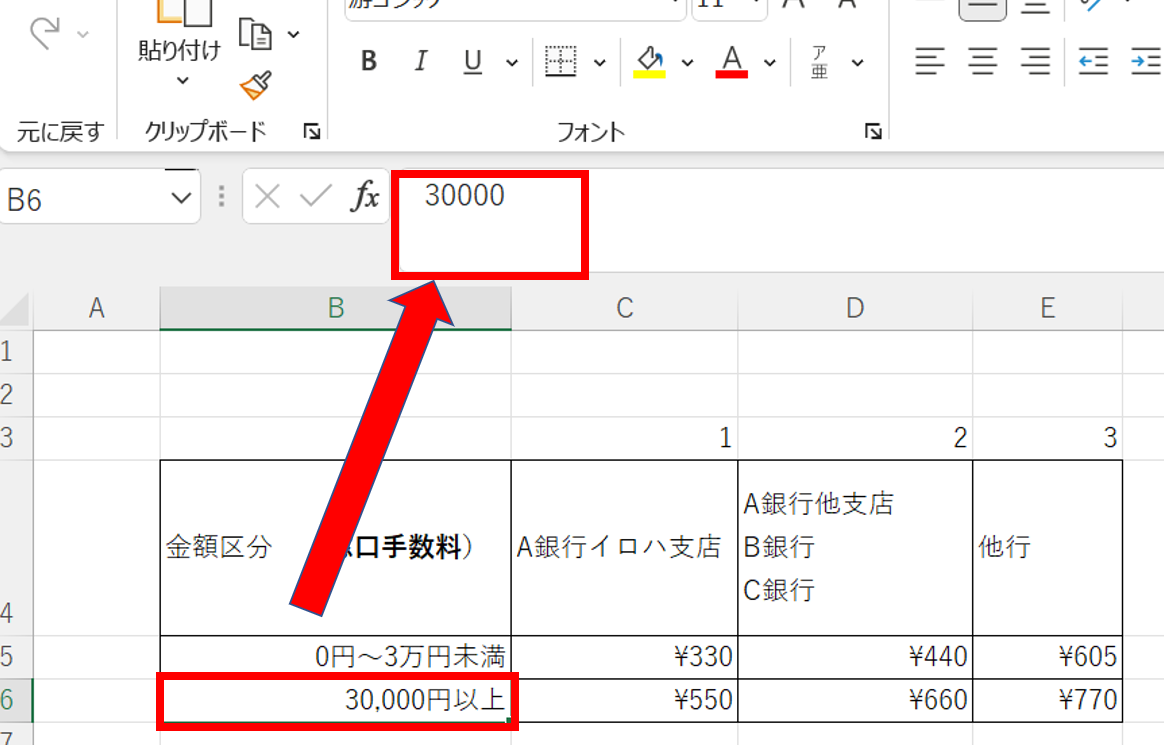Screen dimensions: 1164x745
Task: Click the Copy icon in the clipboard group
Action: point(256,35)
